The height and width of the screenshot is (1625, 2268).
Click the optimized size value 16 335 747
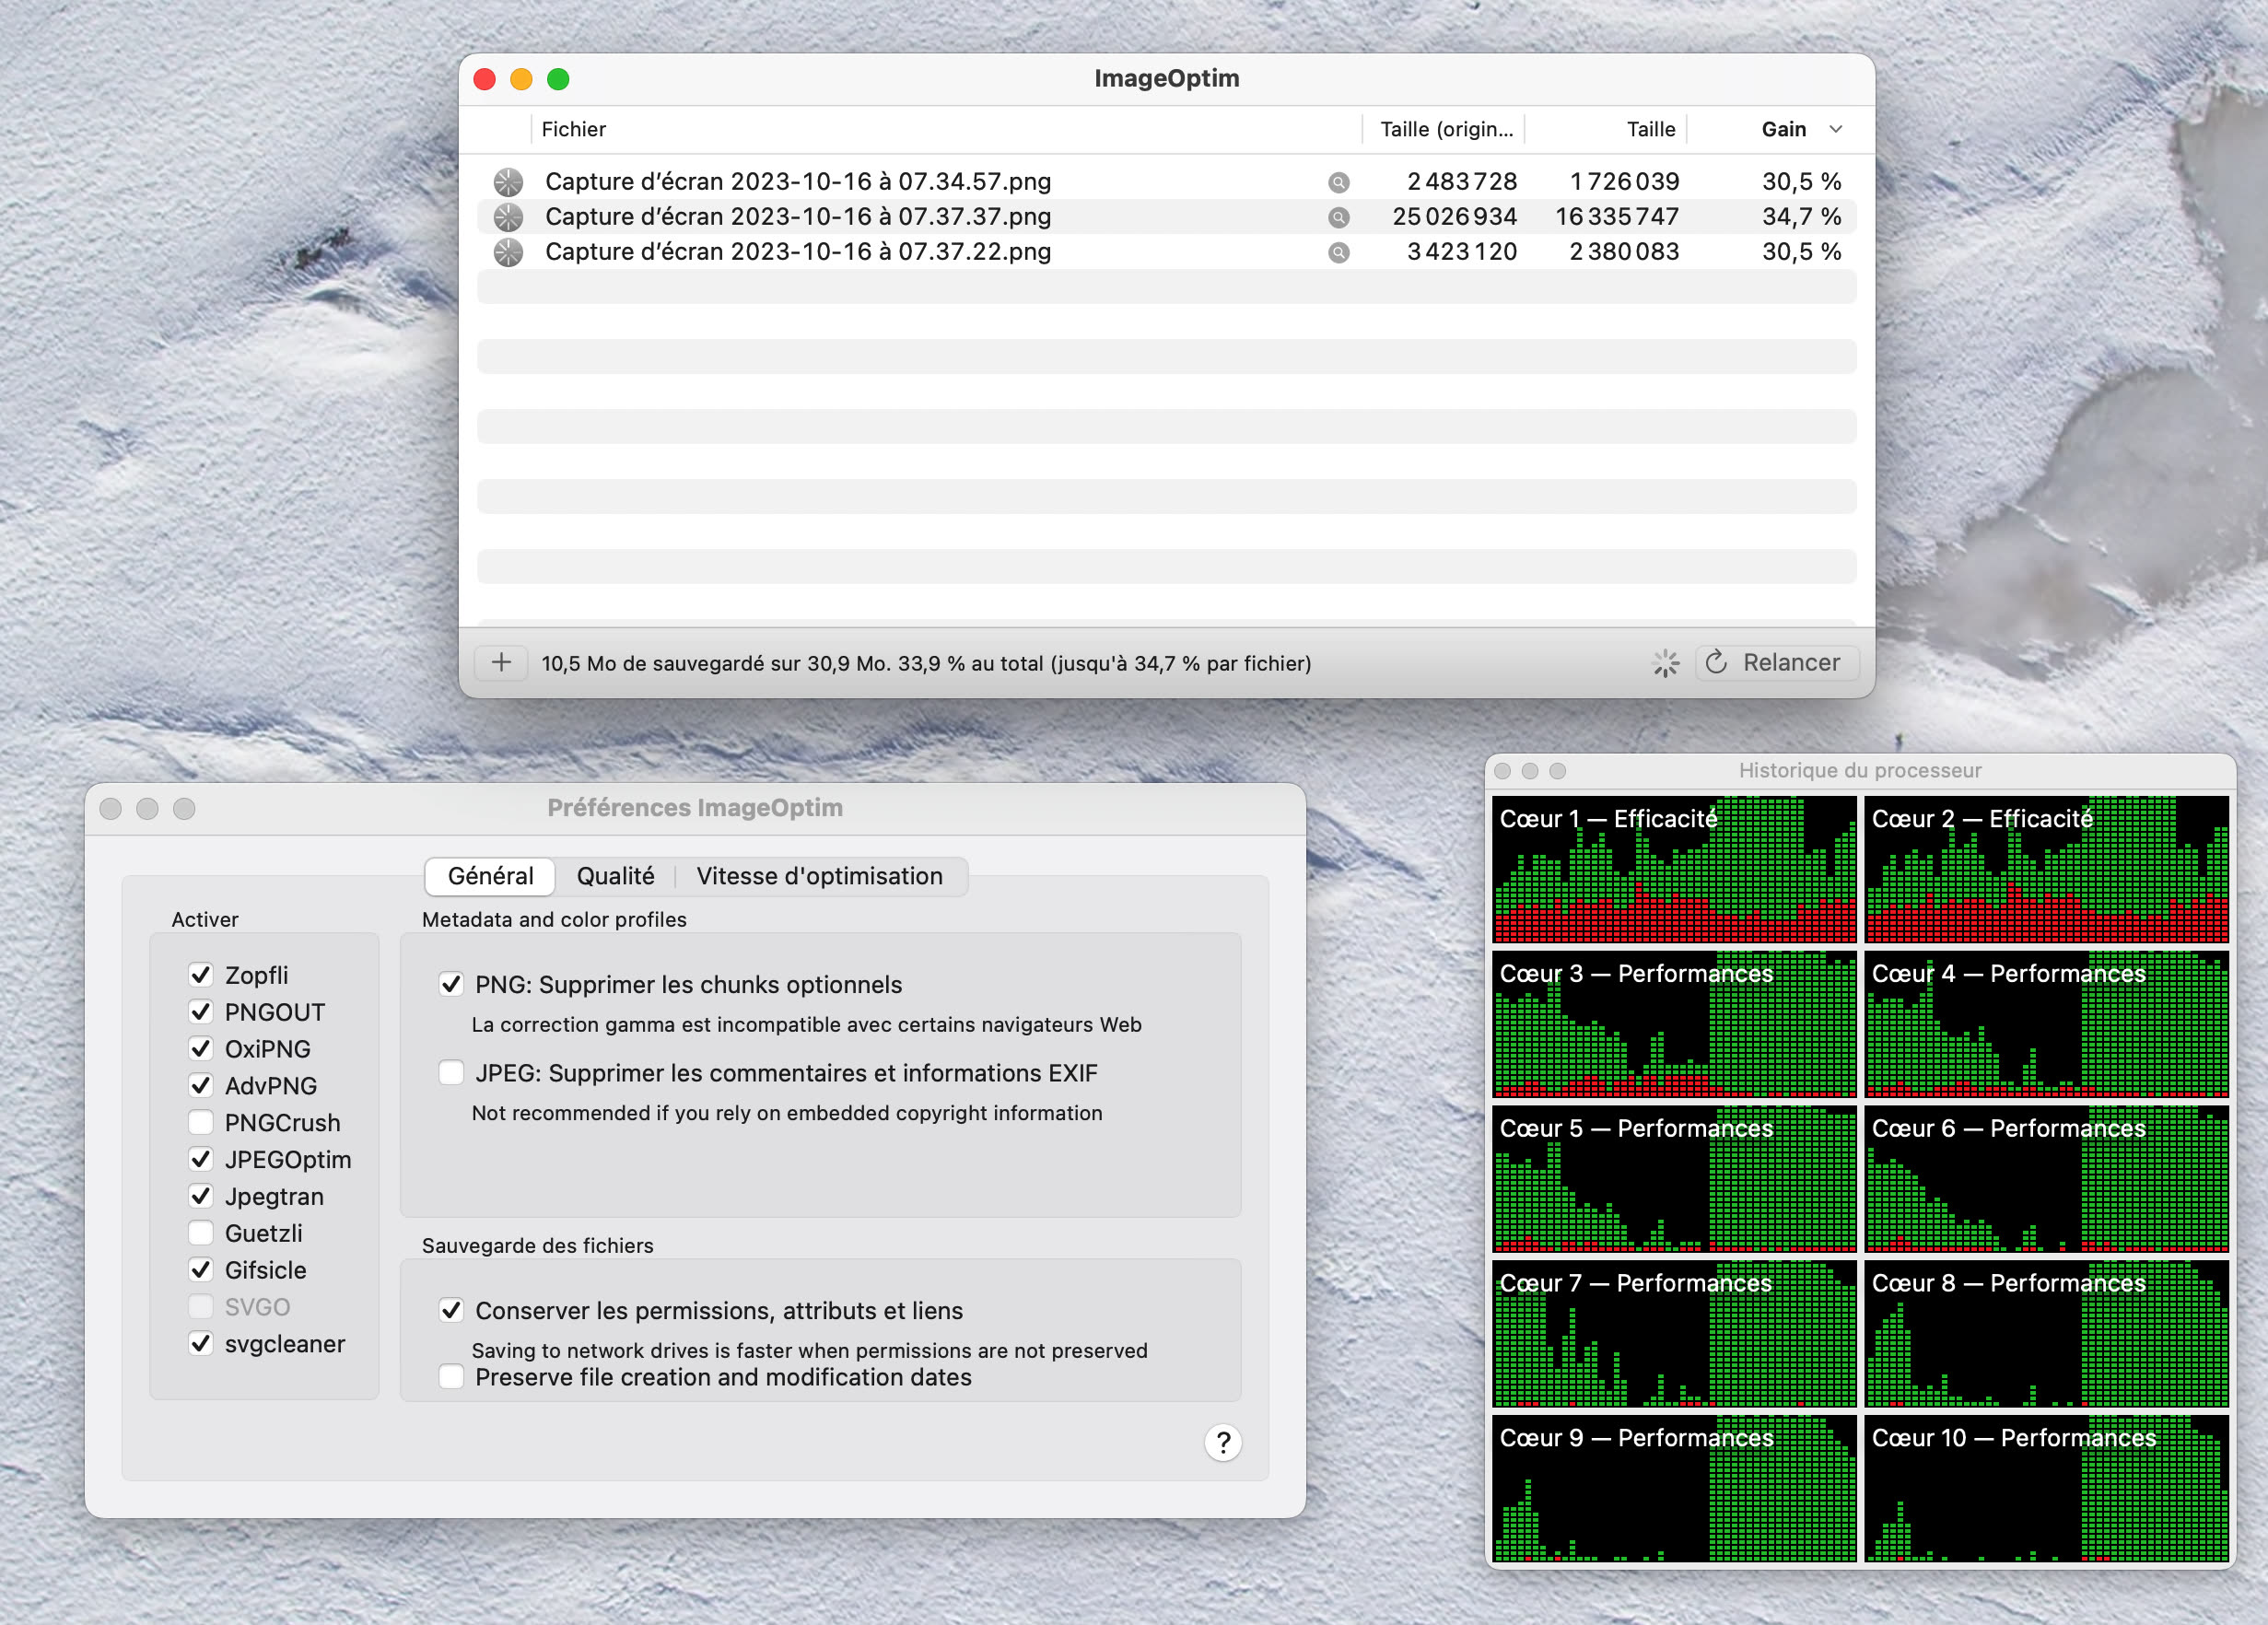(1617, 217)
